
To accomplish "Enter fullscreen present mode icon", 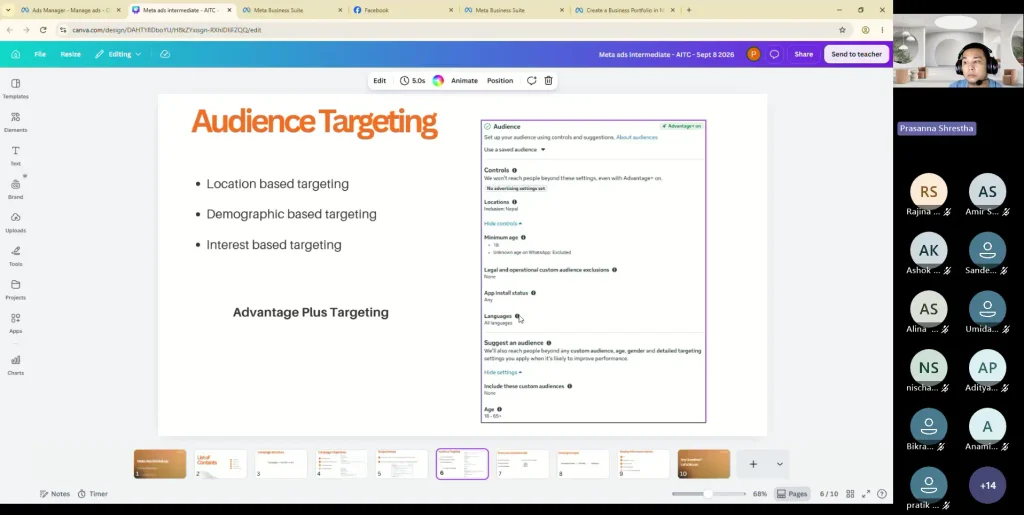I will pyautogui.click(x=866, y=494).
